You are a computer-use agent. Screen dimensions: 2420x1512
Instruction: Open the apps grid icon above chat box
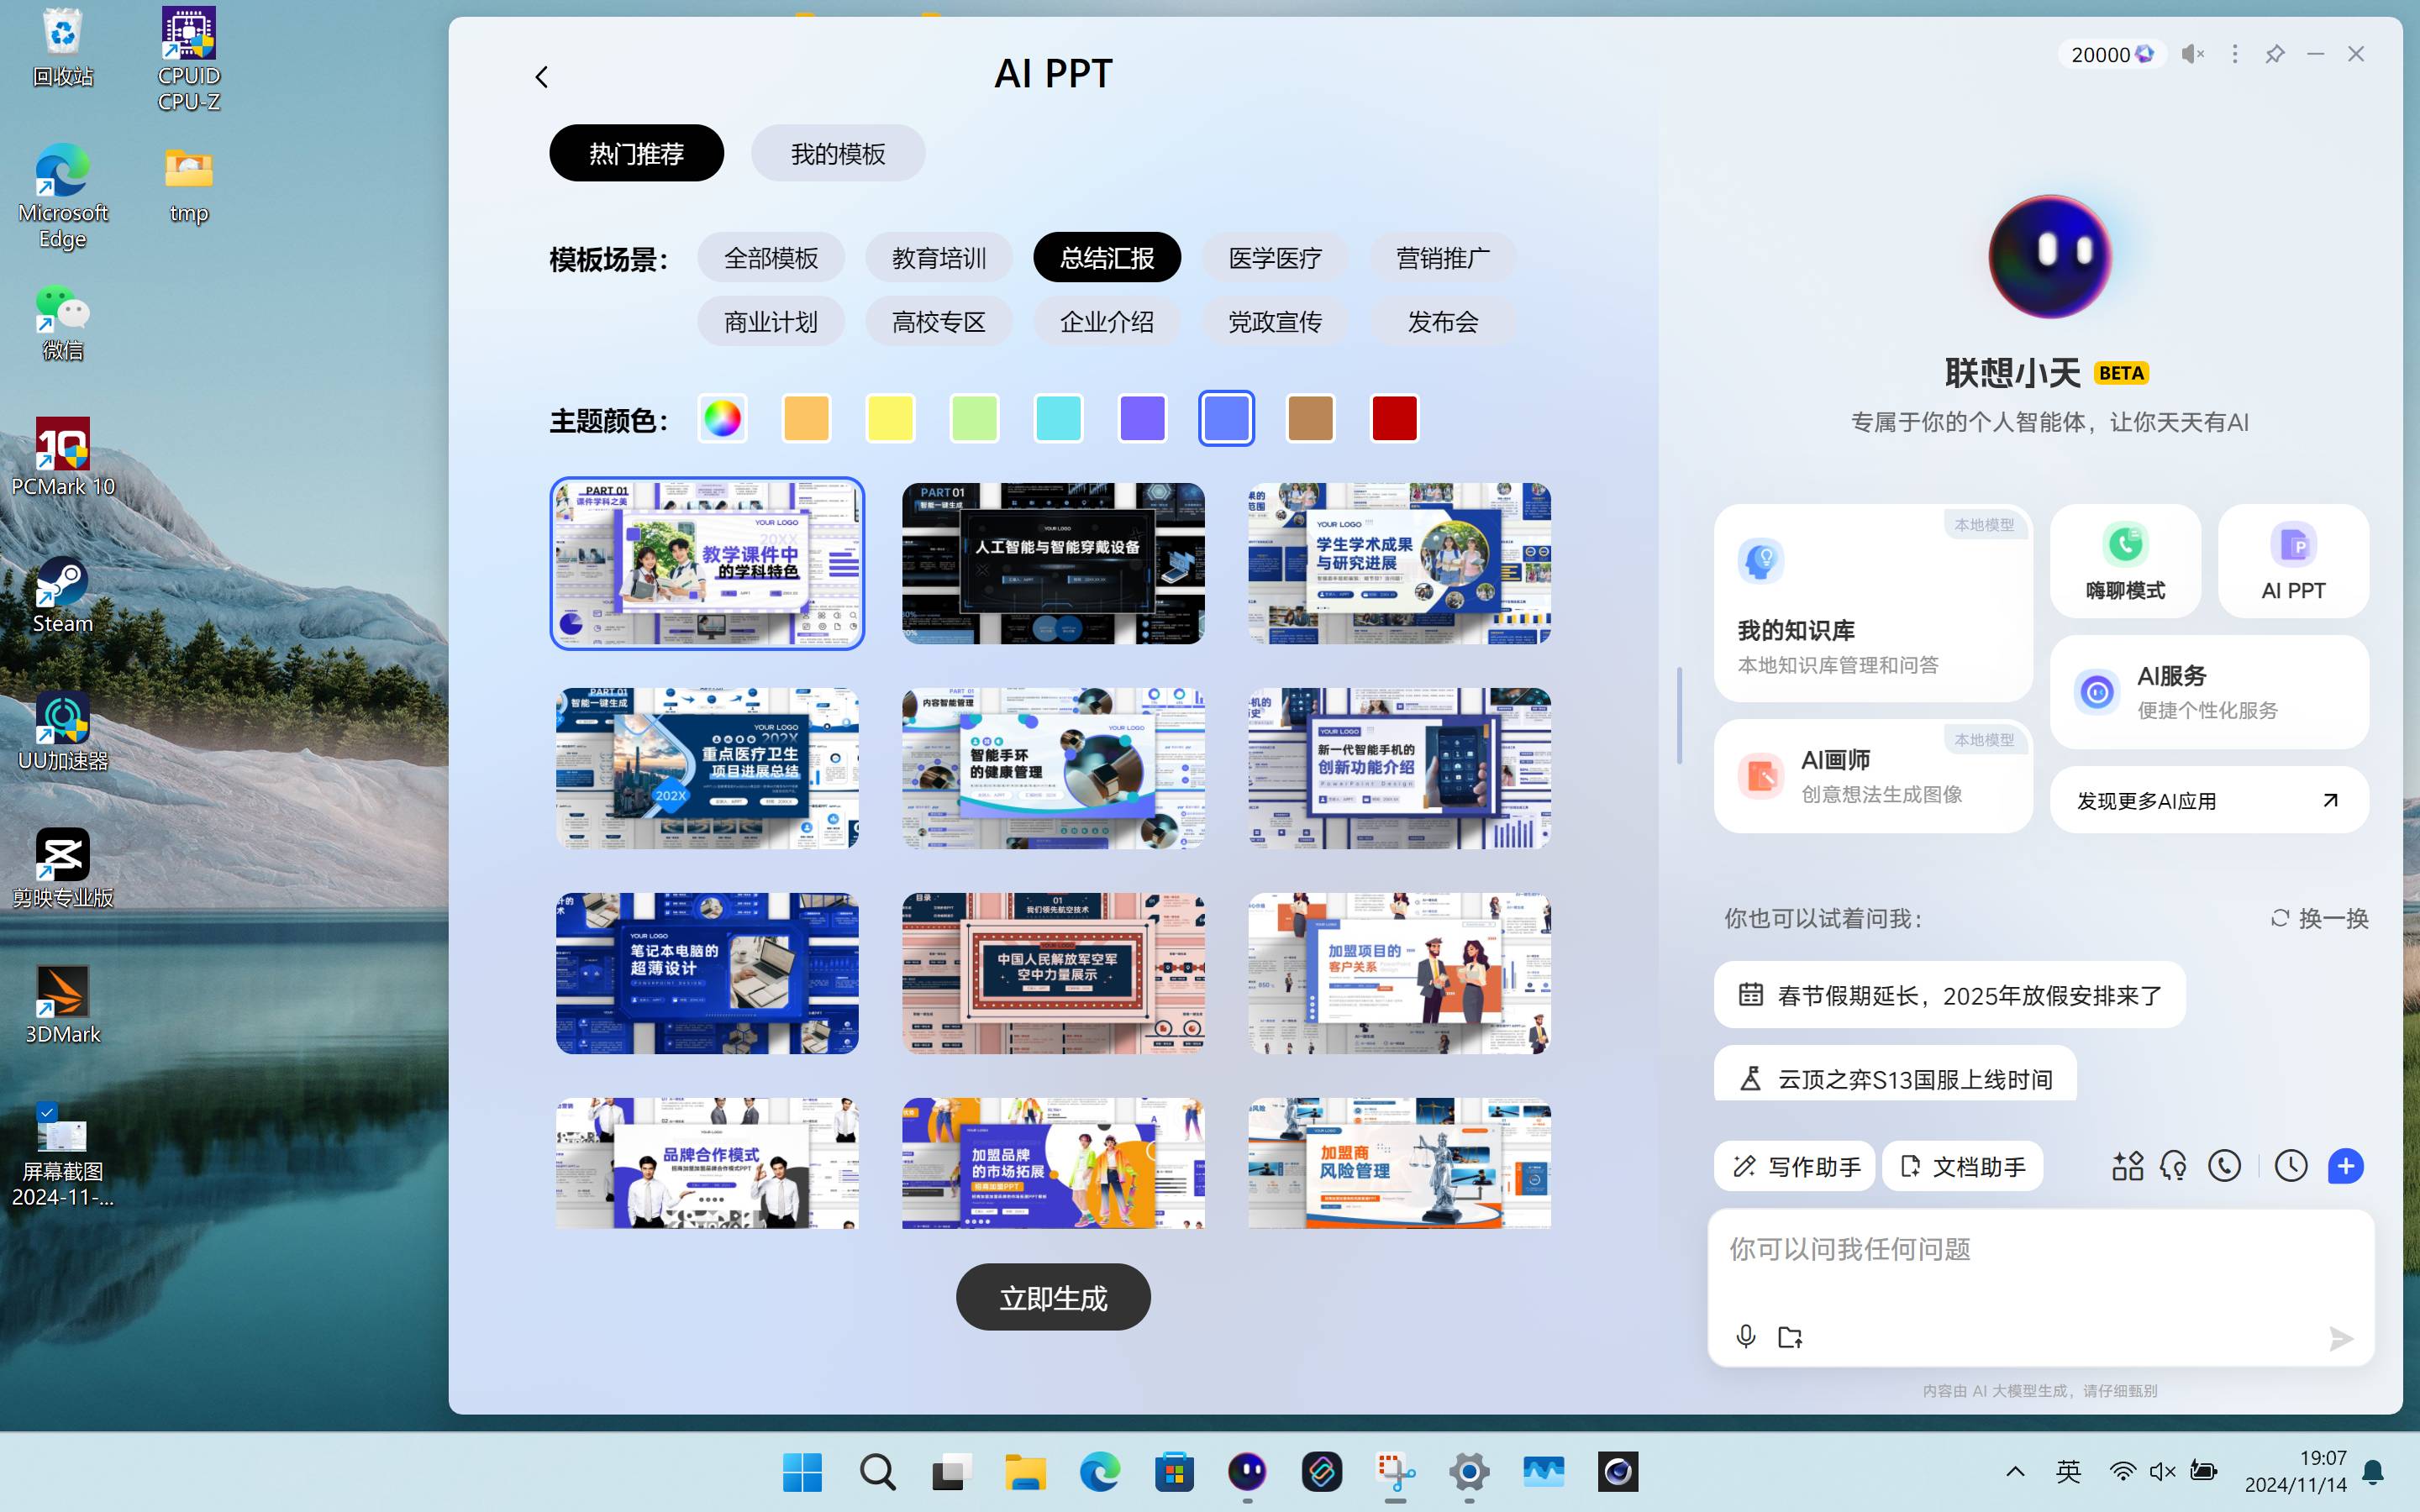(2127, 1166)
